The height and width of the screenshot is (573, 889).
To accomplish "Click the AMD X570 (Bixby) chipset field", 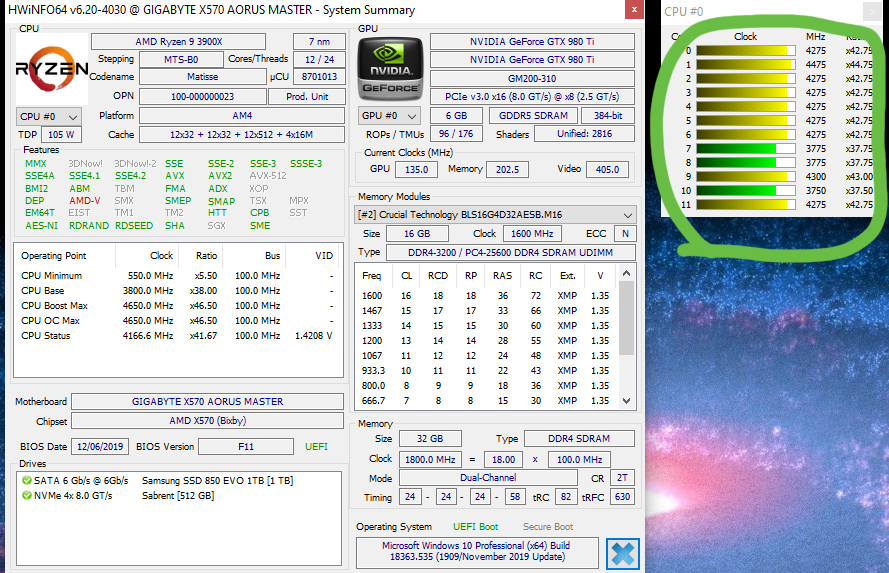I will coord(208,421).
